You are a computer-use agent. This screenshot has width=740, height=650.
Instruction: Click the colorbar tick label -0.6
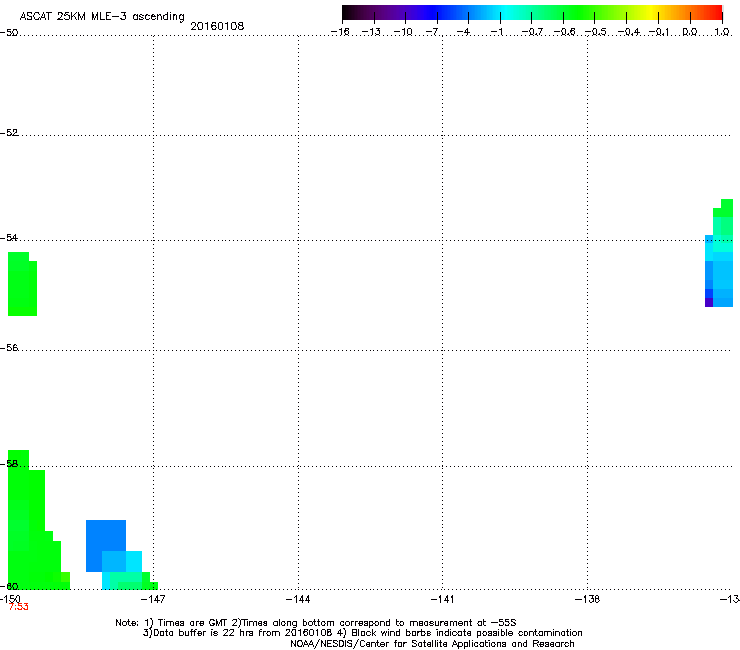[x=564, y=32]
